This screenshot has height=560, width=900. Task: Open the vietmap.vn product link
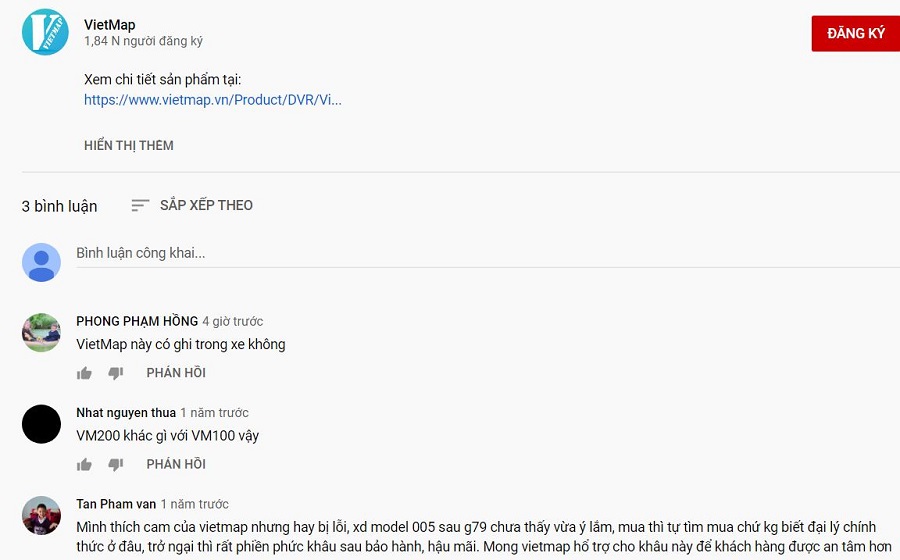213,100
